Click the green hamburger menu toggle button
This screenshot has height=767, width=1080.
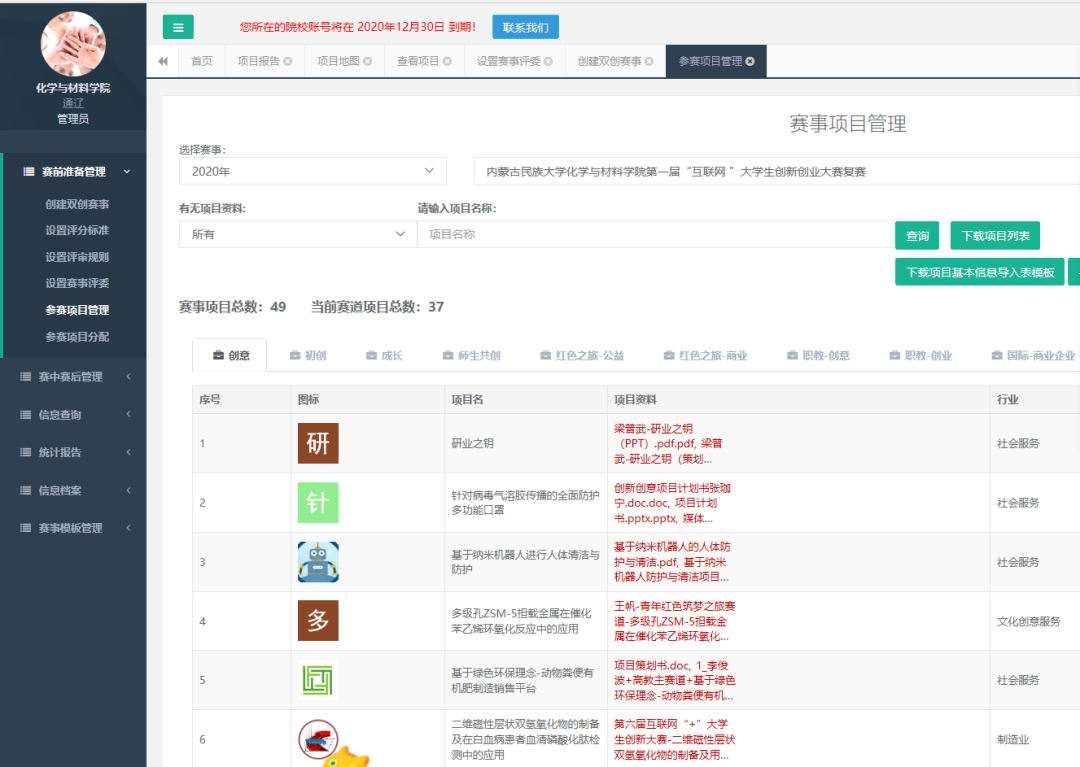pos(178,27)
